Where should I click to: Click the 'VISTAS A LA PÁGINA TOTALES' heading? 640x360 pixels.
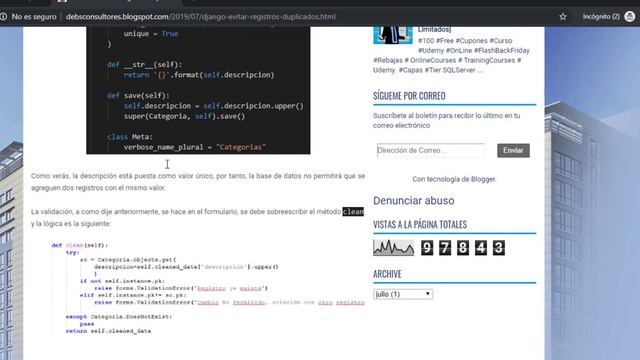(420, 224)
